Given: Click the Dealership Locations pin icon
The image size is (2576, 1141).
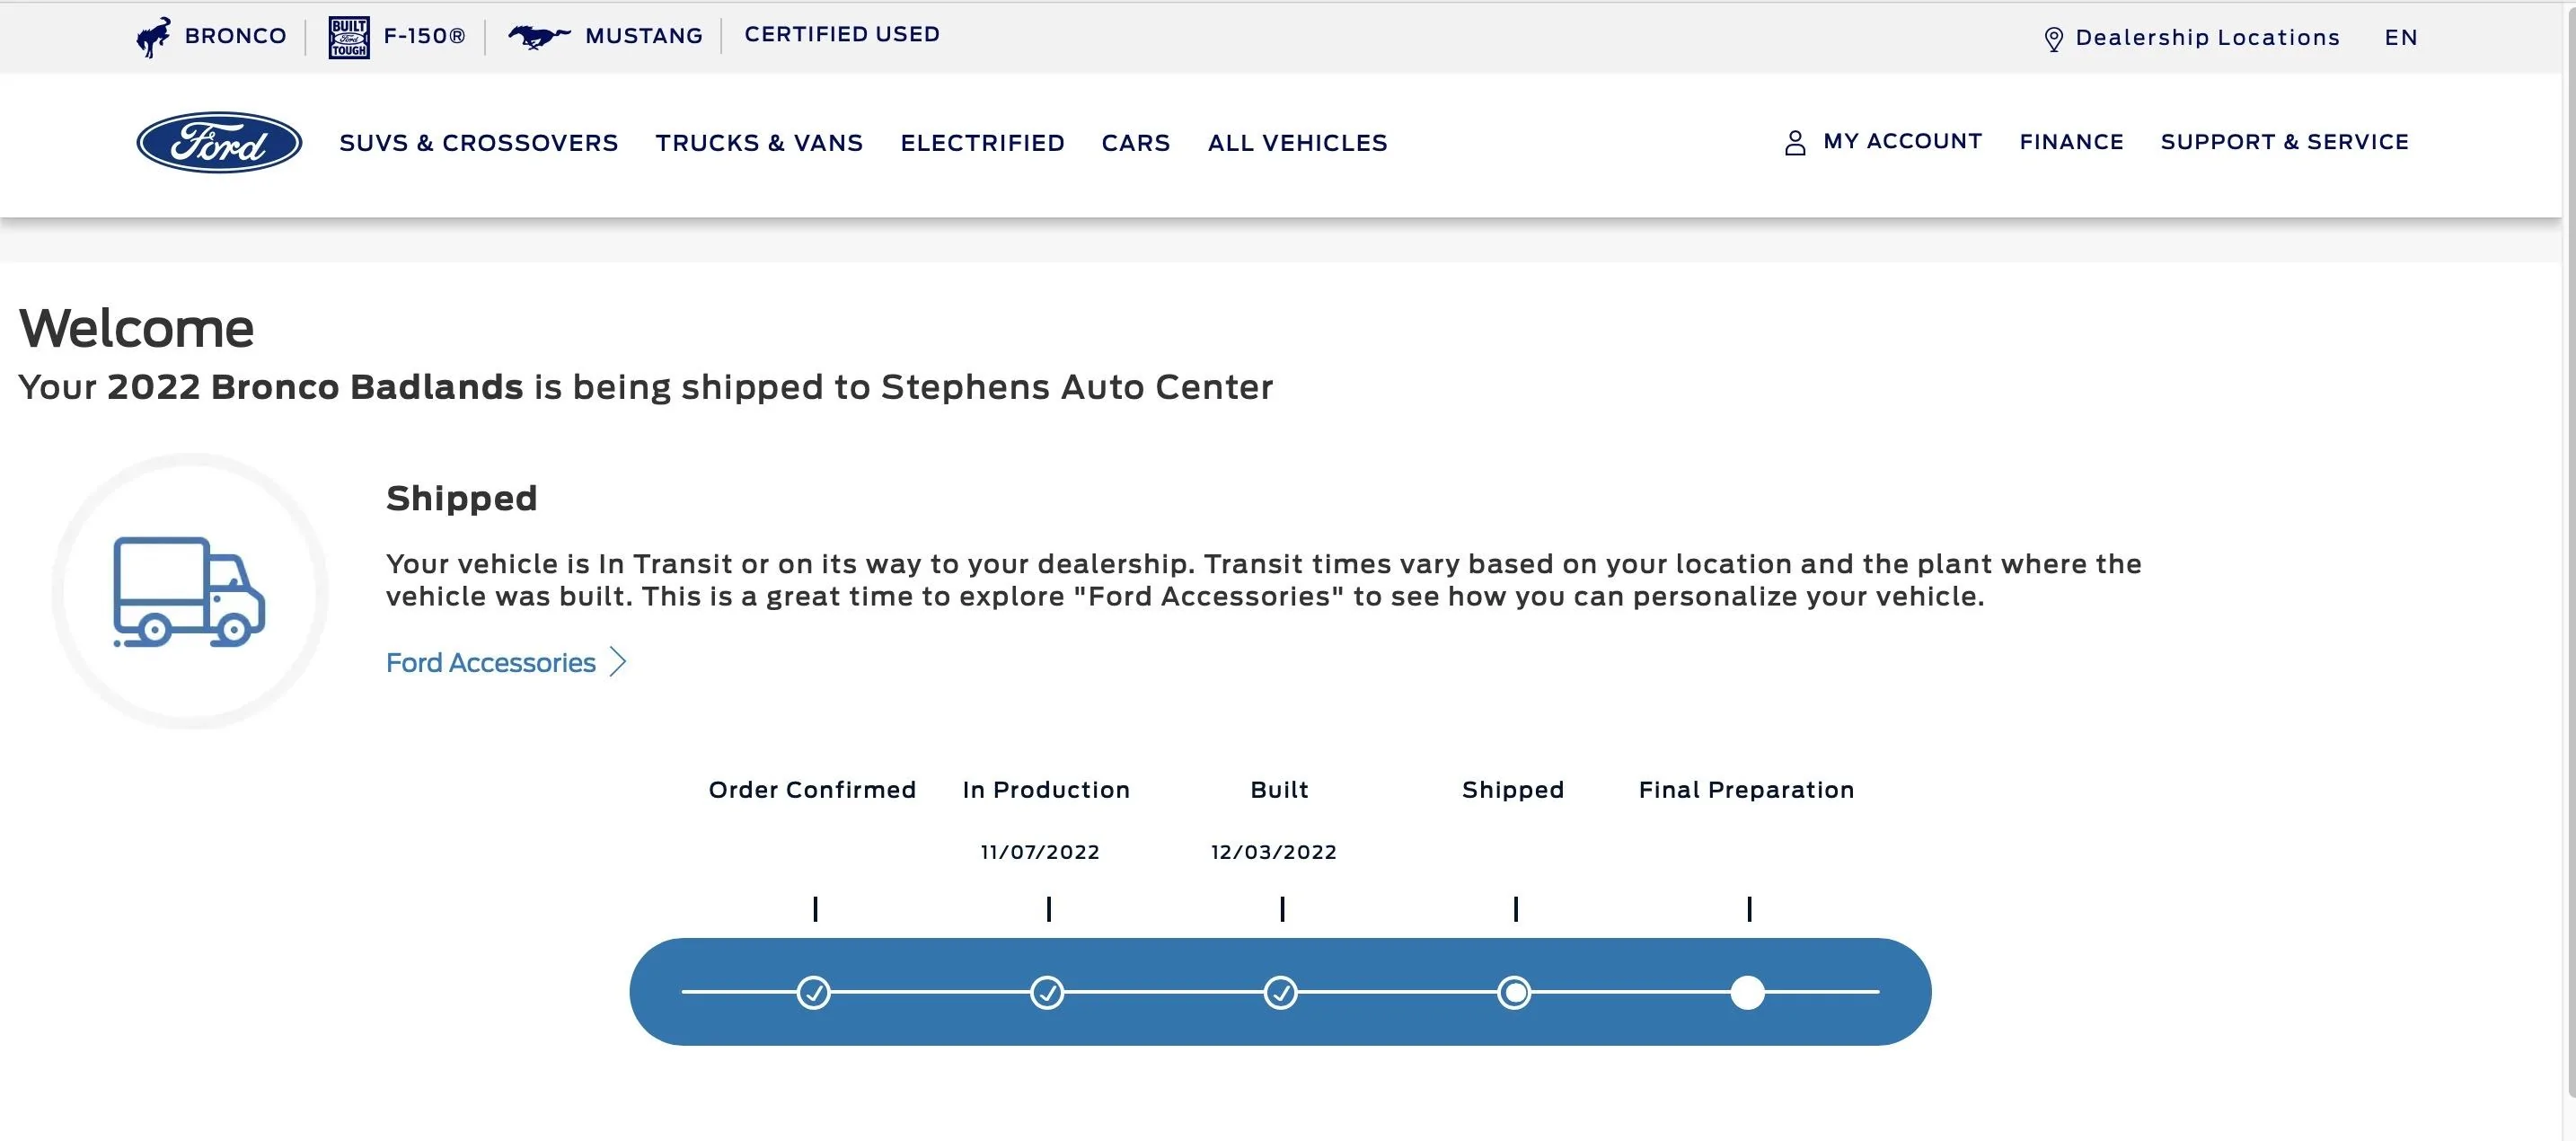Looking at the screenshot, I should click(2054, 39).
